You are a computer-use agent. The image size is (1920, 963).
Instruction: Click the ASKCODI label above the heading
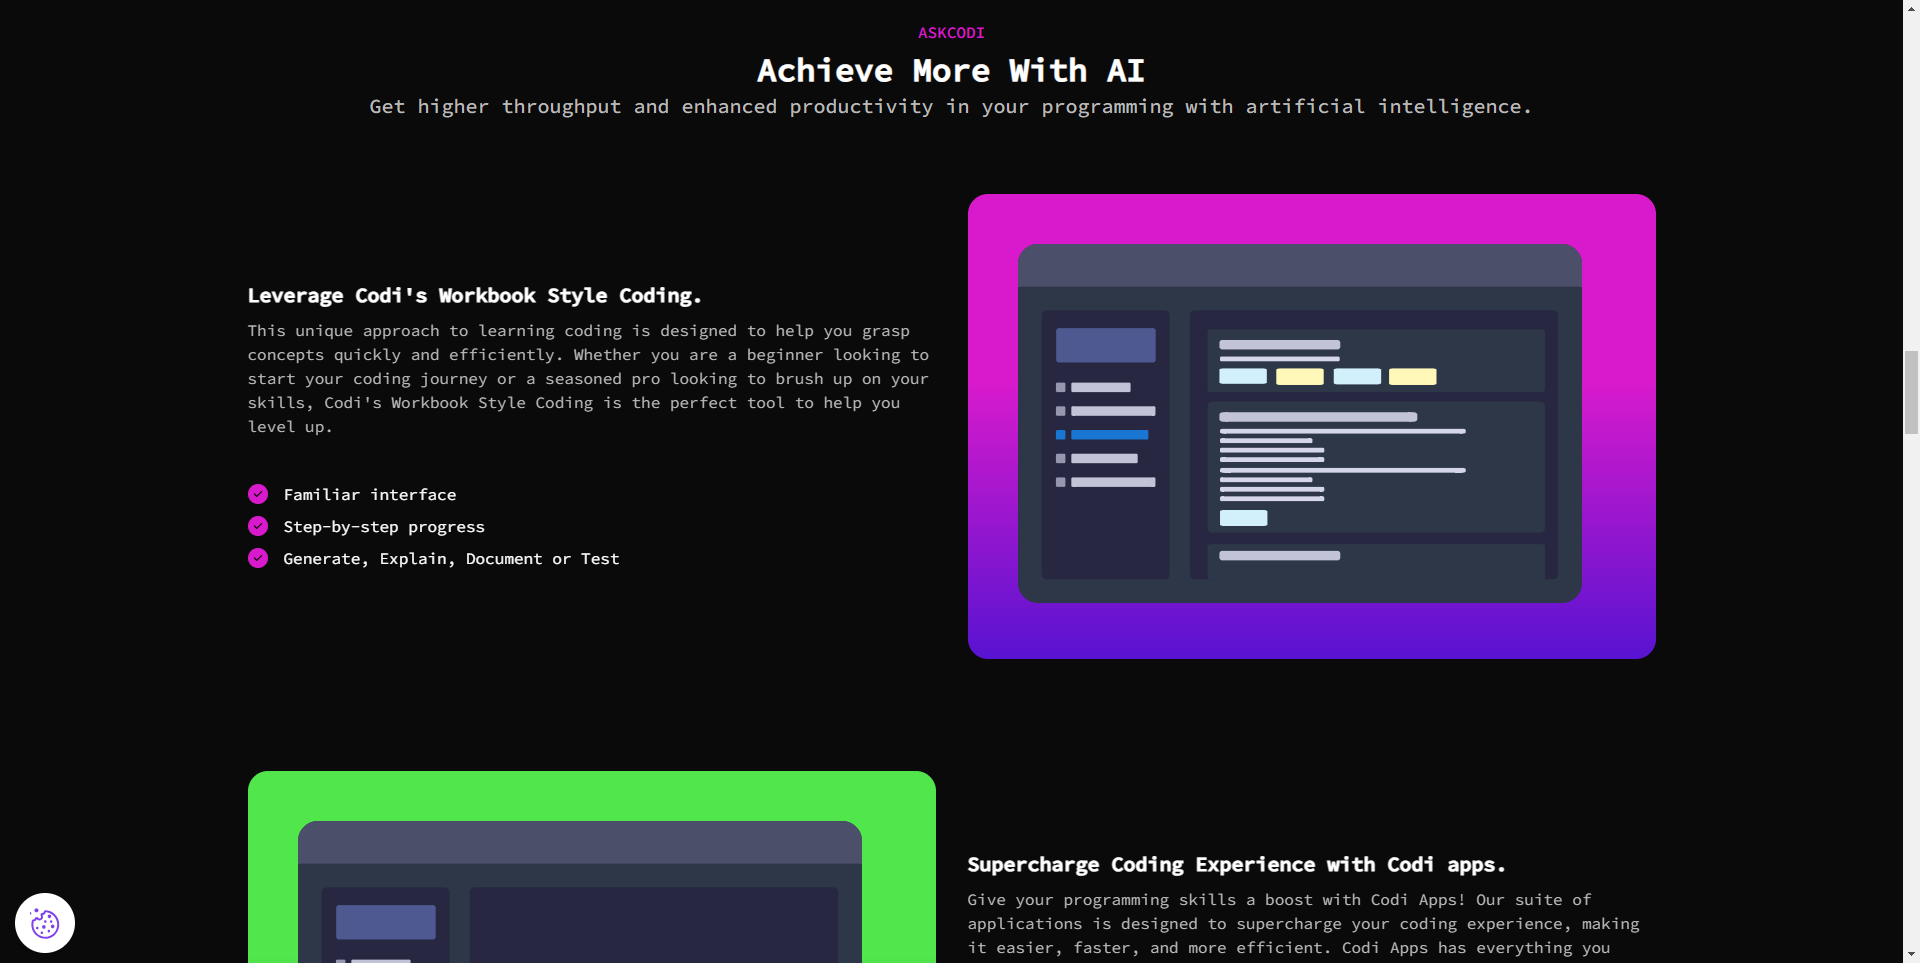click(951, 33)
